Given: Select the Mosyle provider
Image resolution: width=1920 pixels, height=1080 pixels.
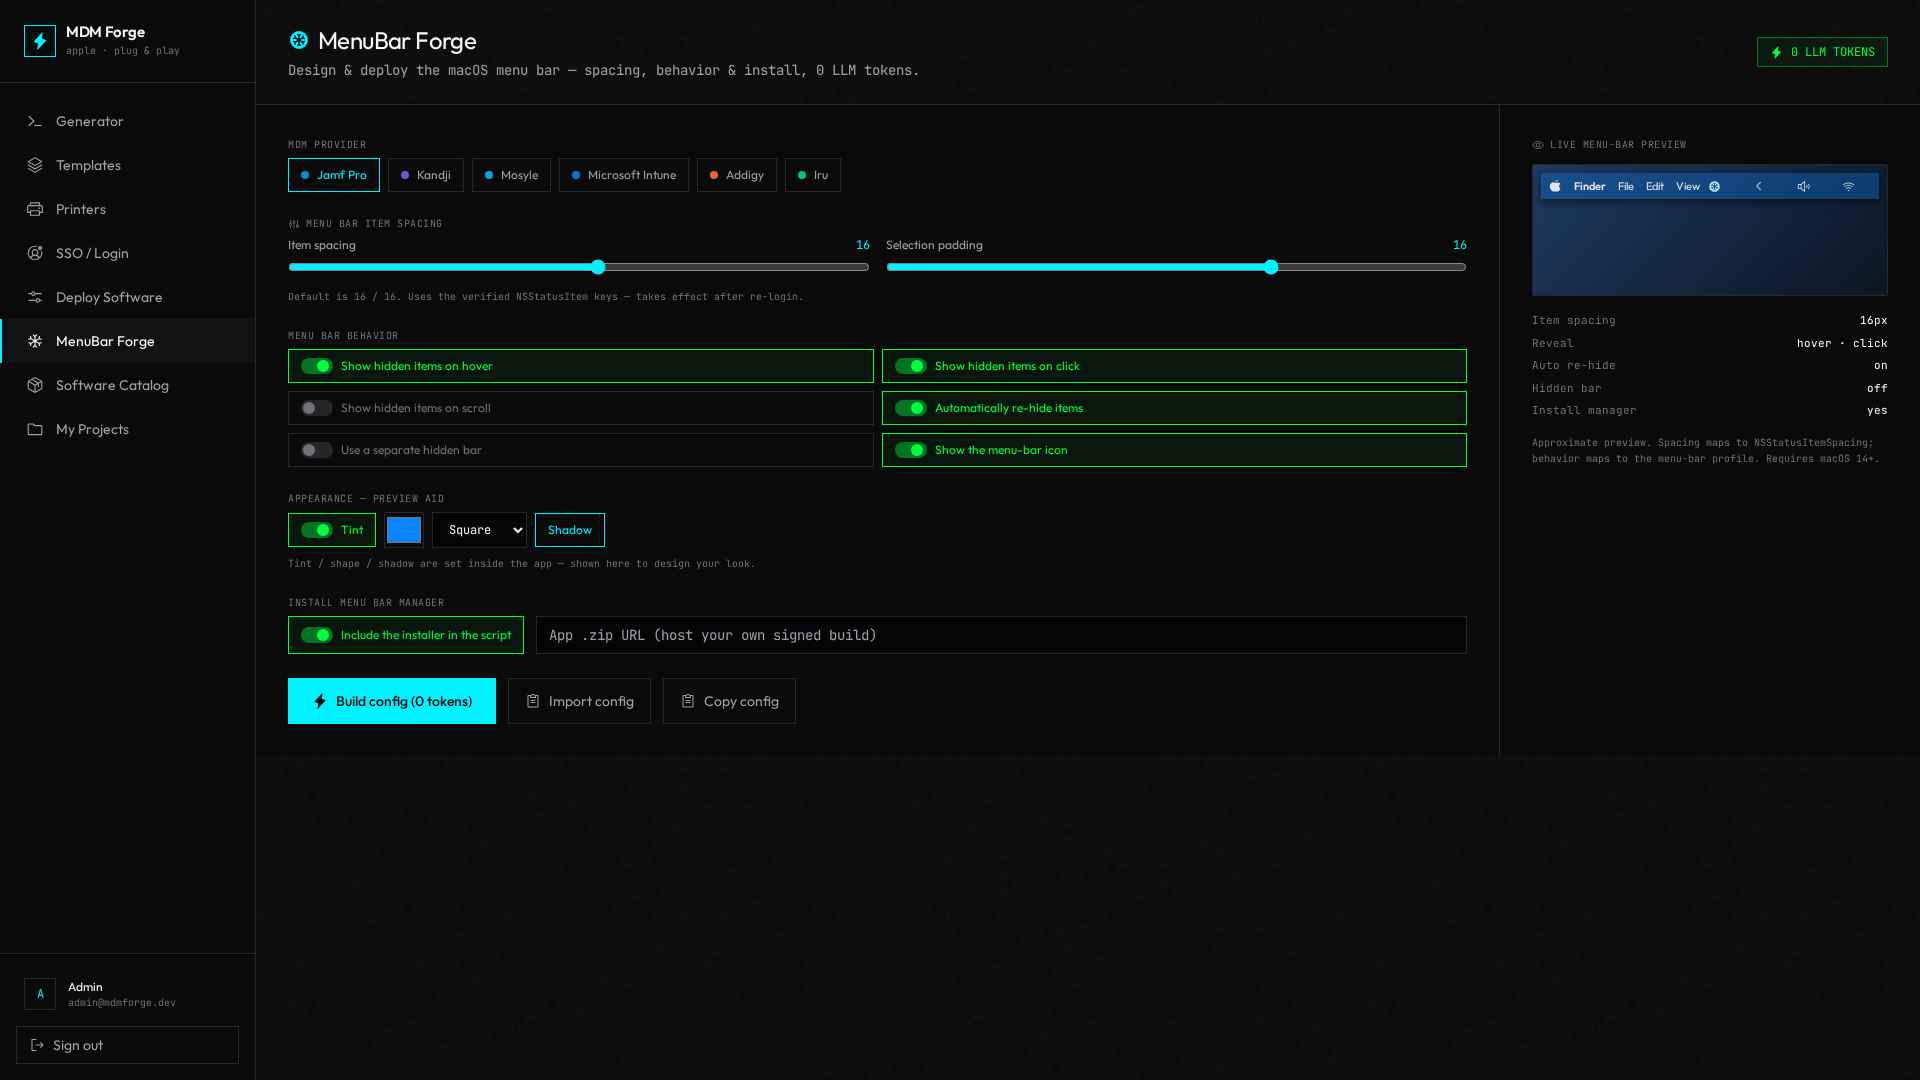Looking at the screenshot, I should [511, 175].
